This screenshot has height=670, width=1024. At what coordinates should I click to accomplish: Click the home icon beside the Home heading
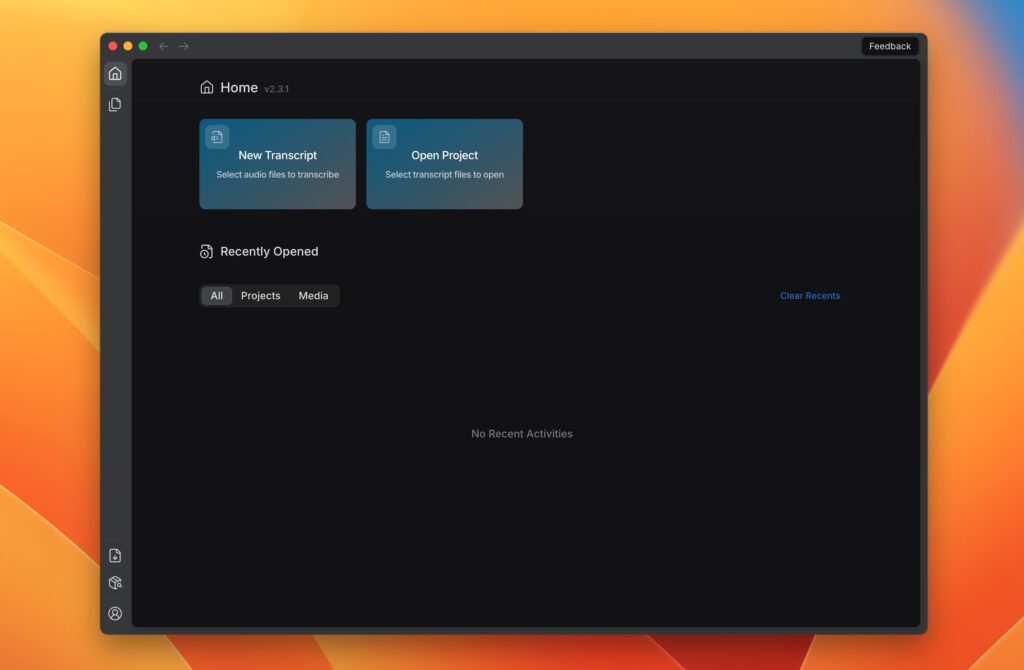205,87
